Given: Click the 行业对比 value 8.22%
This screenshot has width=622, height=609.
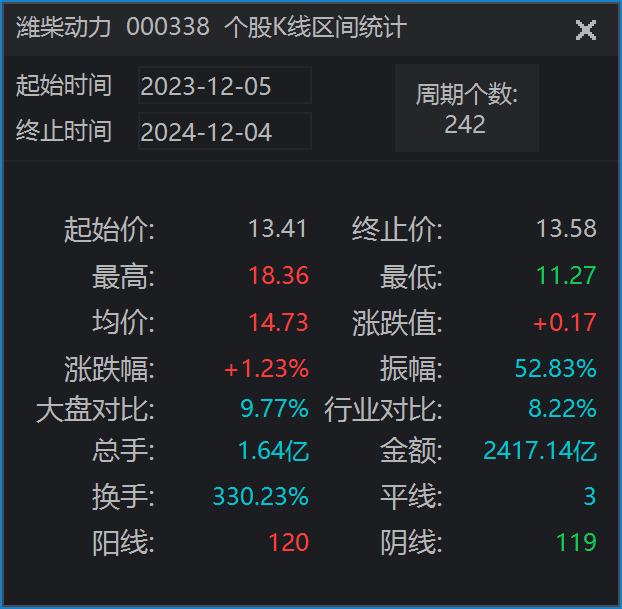Looking at the screenshot, I should point(562,408).
